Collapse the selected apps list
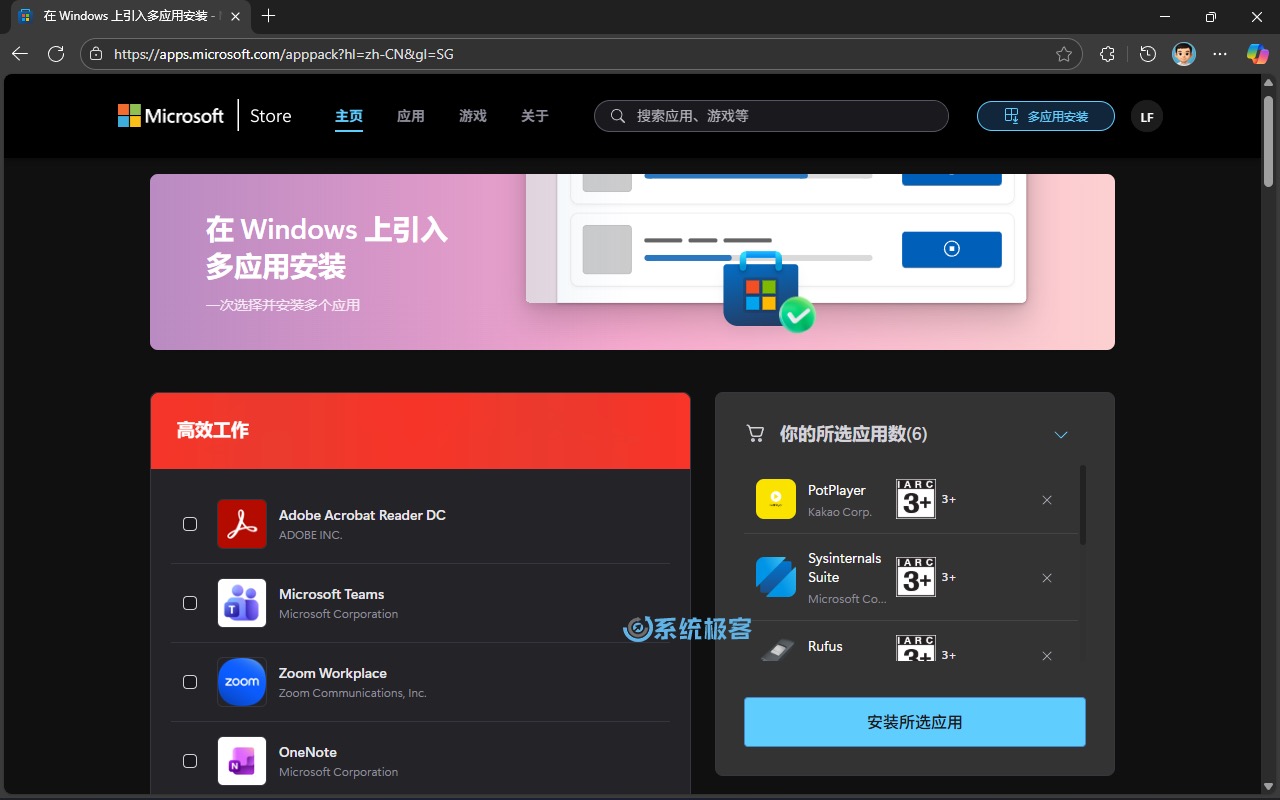The width and height of the screenshot is (1280, 800). point(1061,435)
